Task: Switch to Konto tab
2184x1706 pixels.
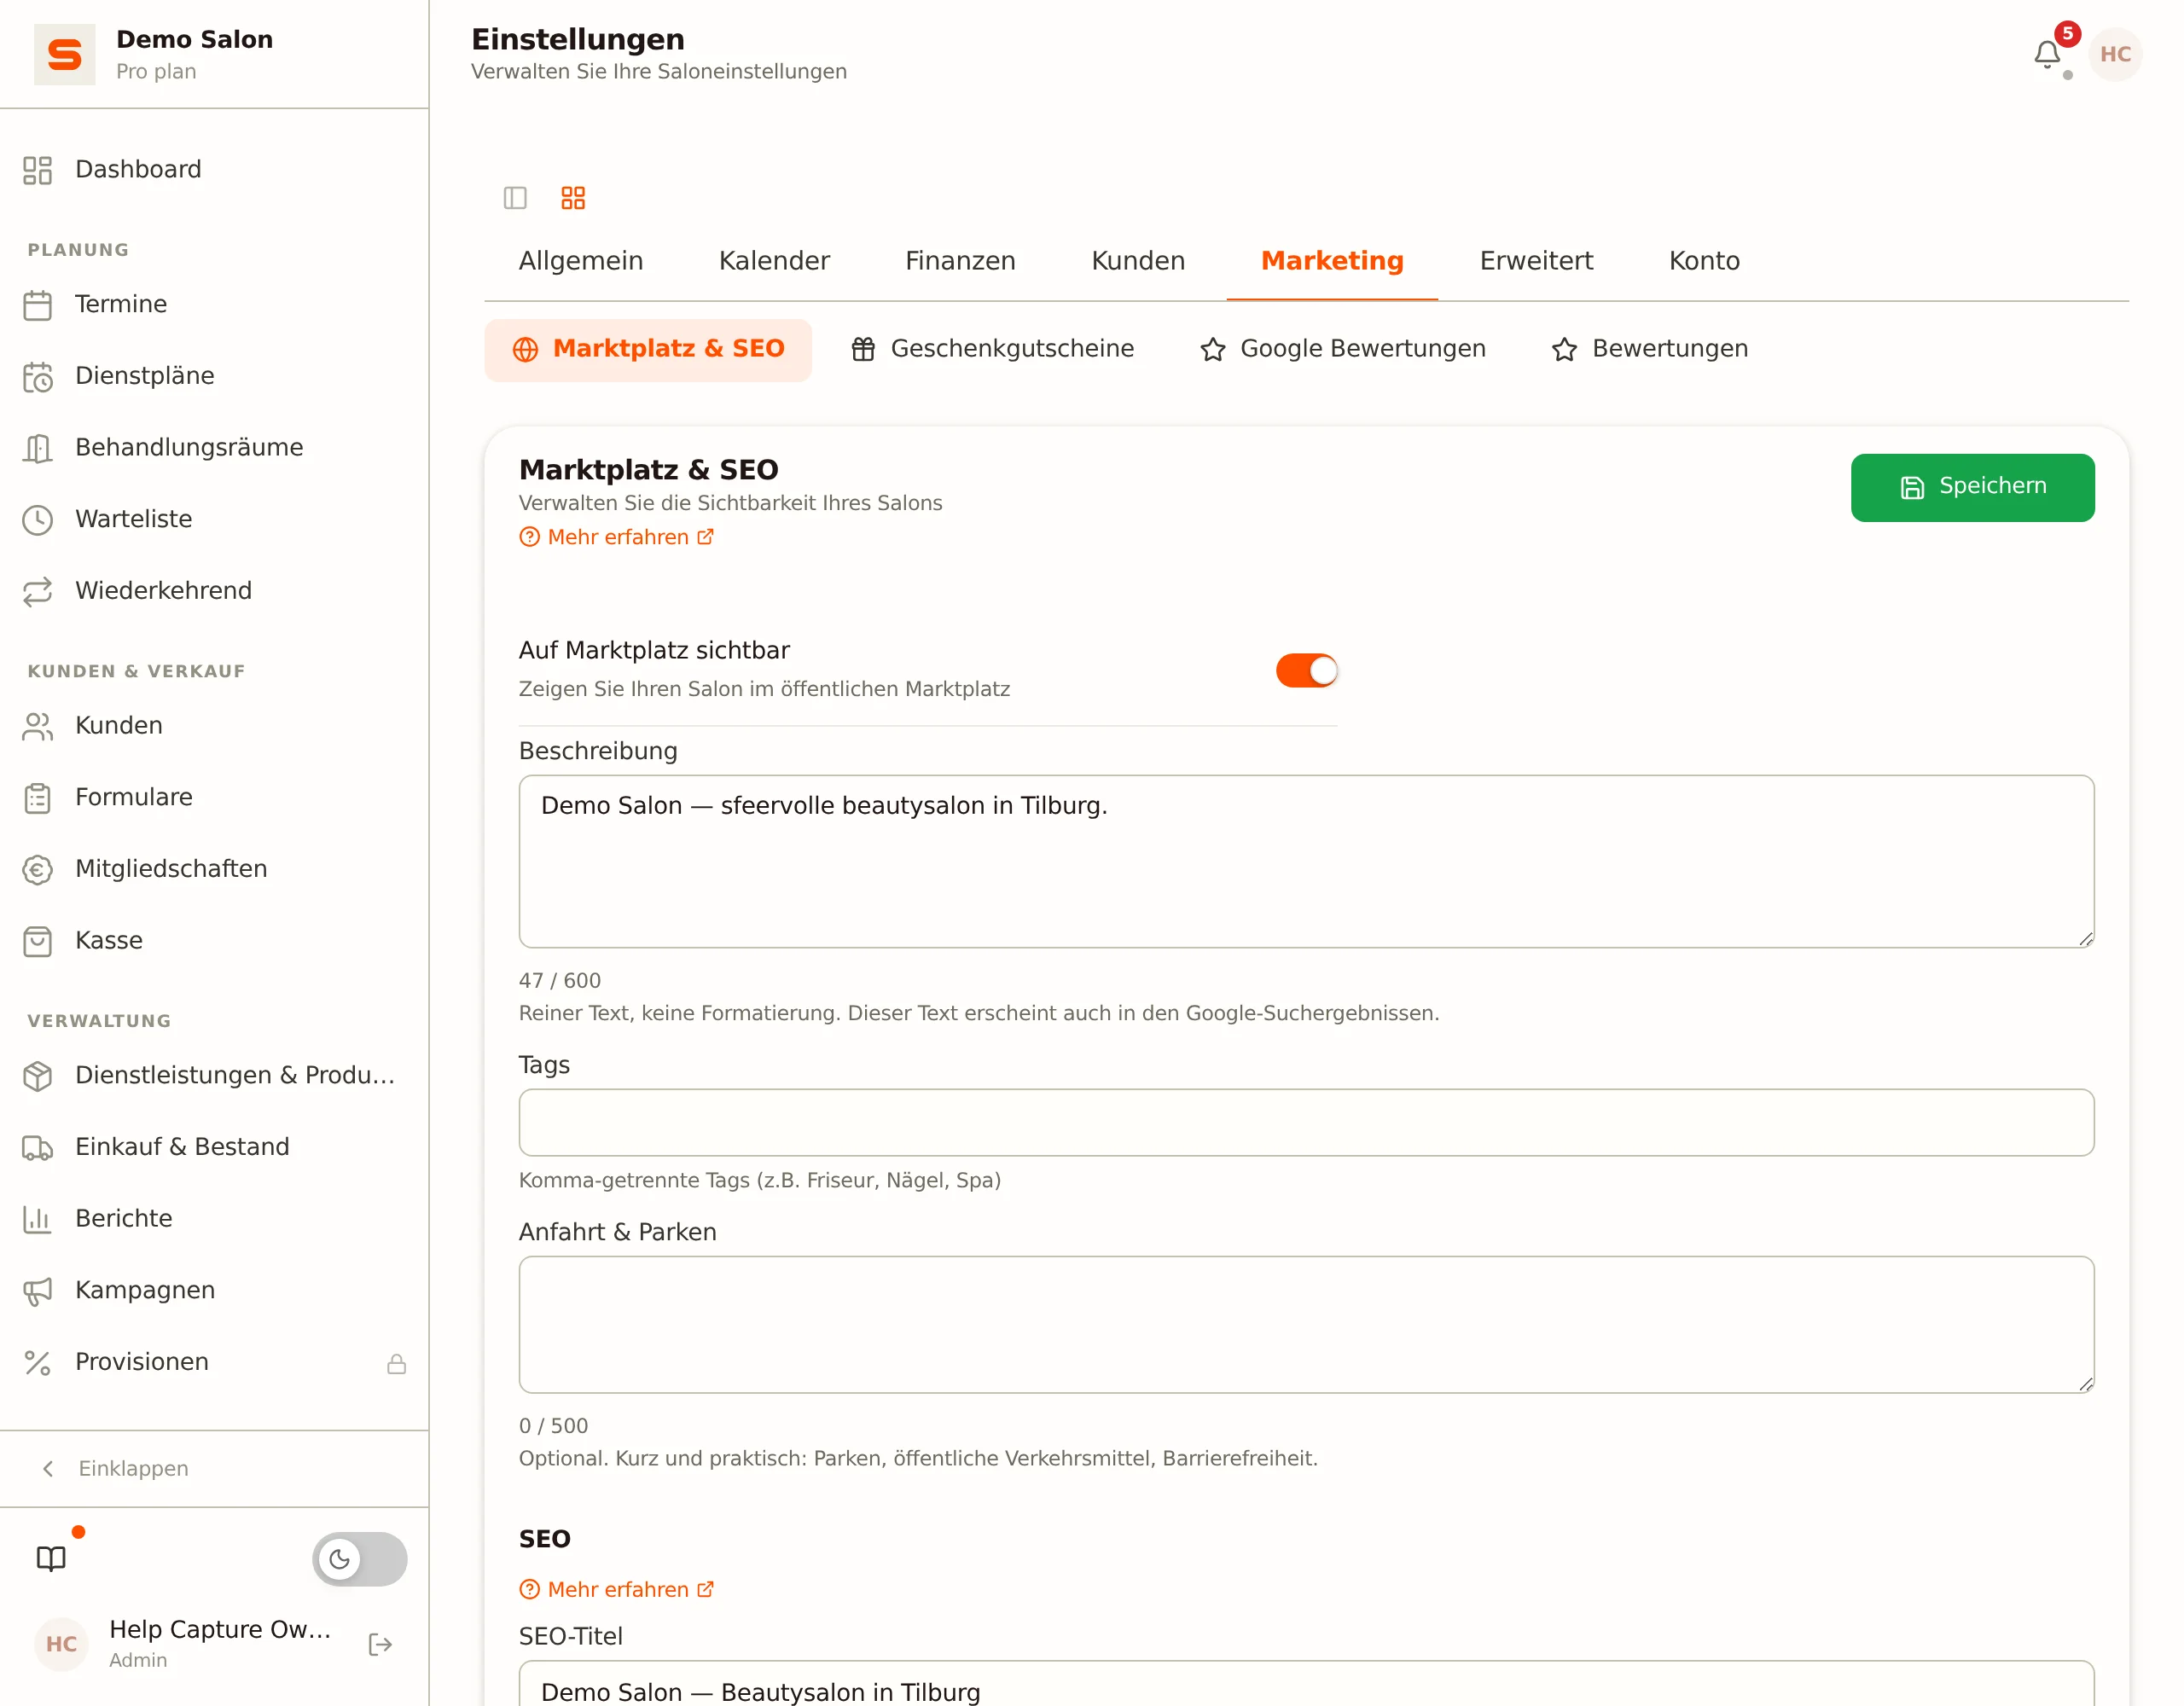Action: coord(1705,261)
